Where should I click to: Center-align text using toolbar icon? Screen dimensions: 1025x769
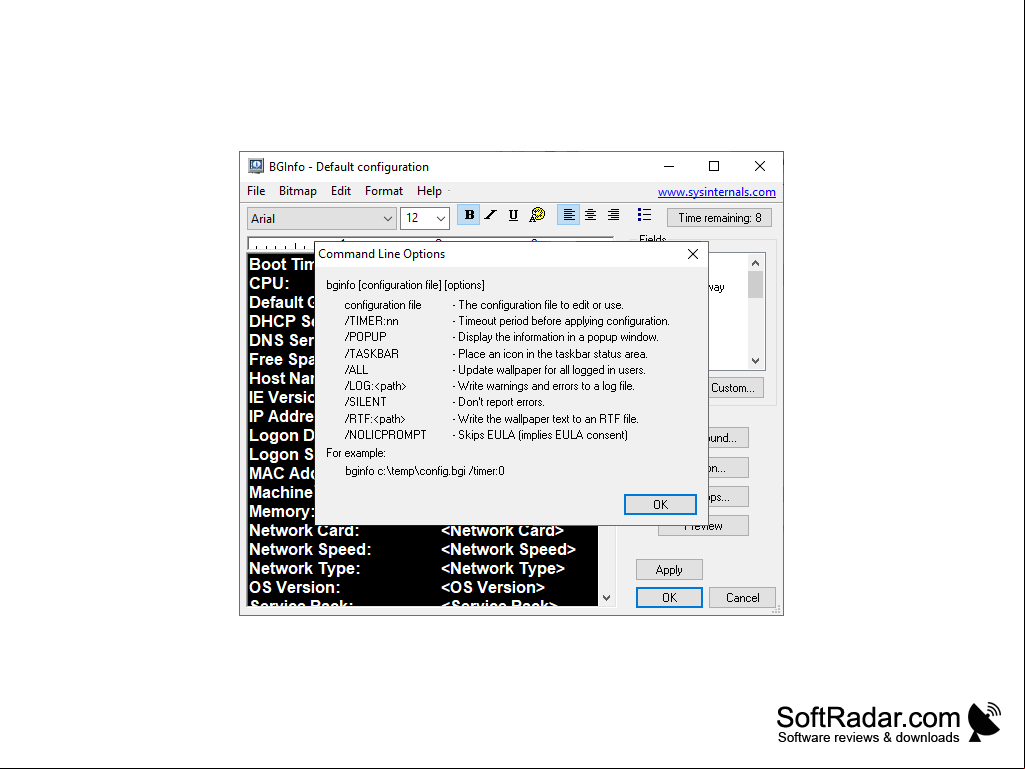590,215
